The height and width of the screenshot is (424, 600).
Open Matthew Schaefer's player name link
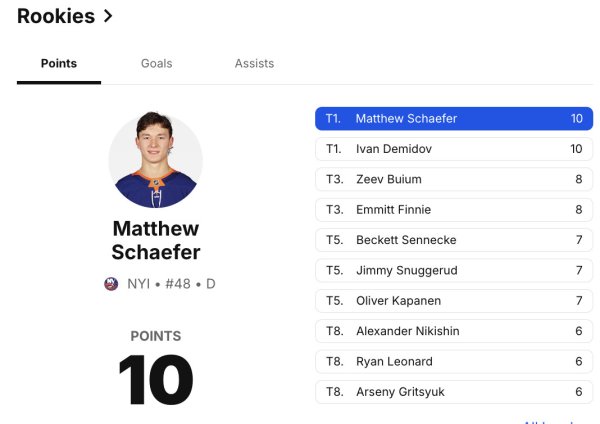click(155, 241)
